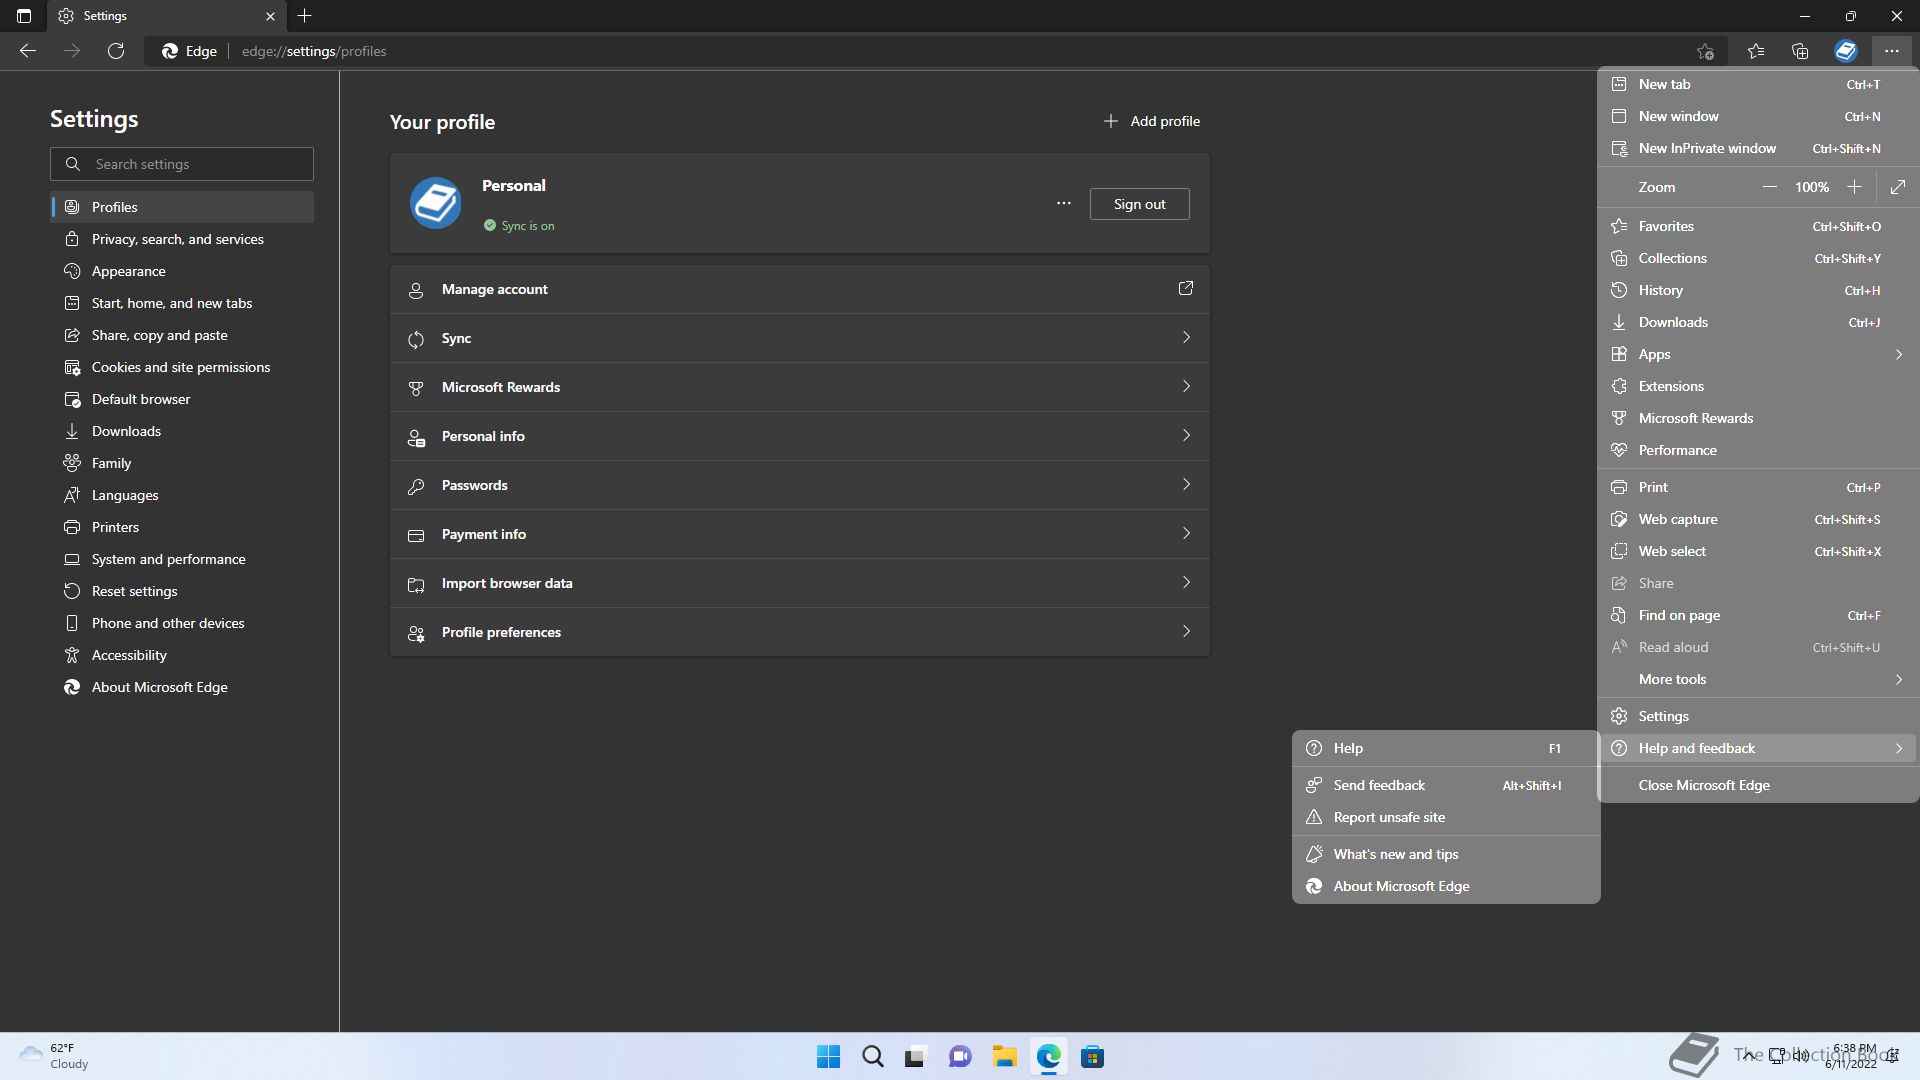Open the Favorites toolbar icon
Screen dimensions: 1920x1080
(x=1756, y=51)
